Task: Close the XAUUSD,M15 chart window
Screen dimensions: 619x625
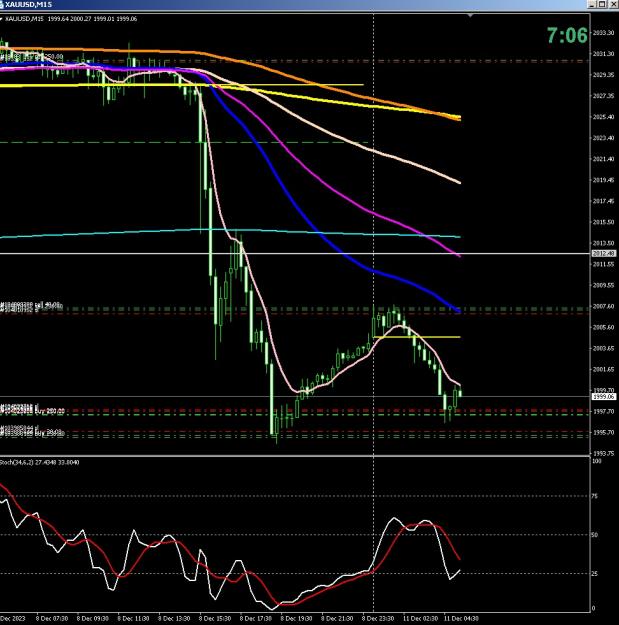Action: (613, 4)
